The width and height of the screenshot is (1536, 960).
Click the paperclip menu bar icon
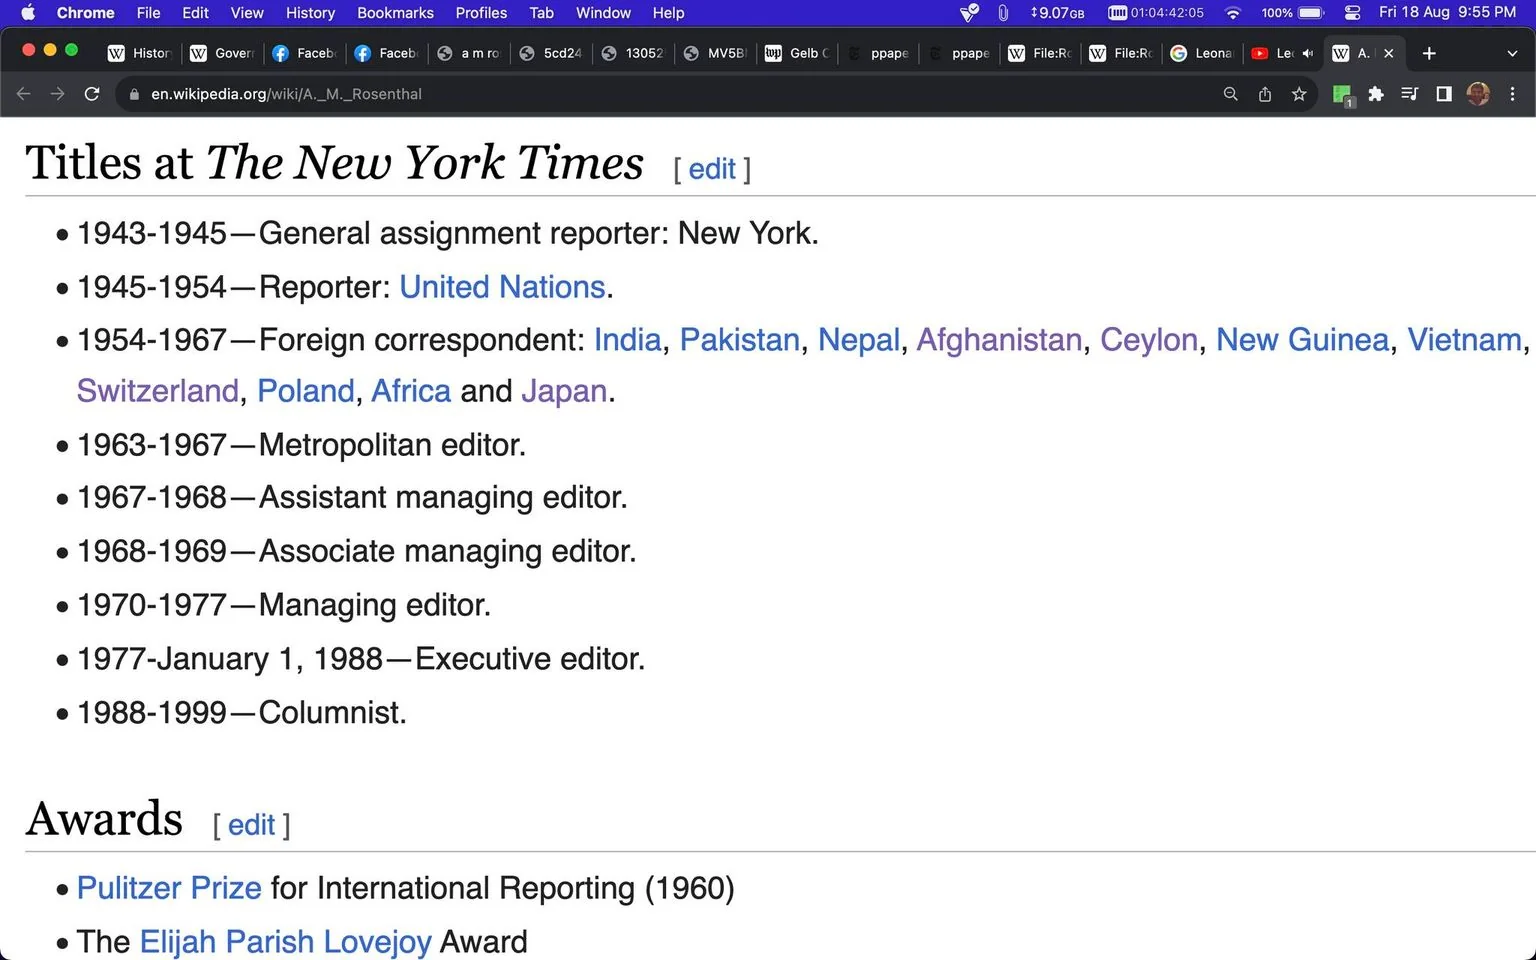coord(1002,12)
